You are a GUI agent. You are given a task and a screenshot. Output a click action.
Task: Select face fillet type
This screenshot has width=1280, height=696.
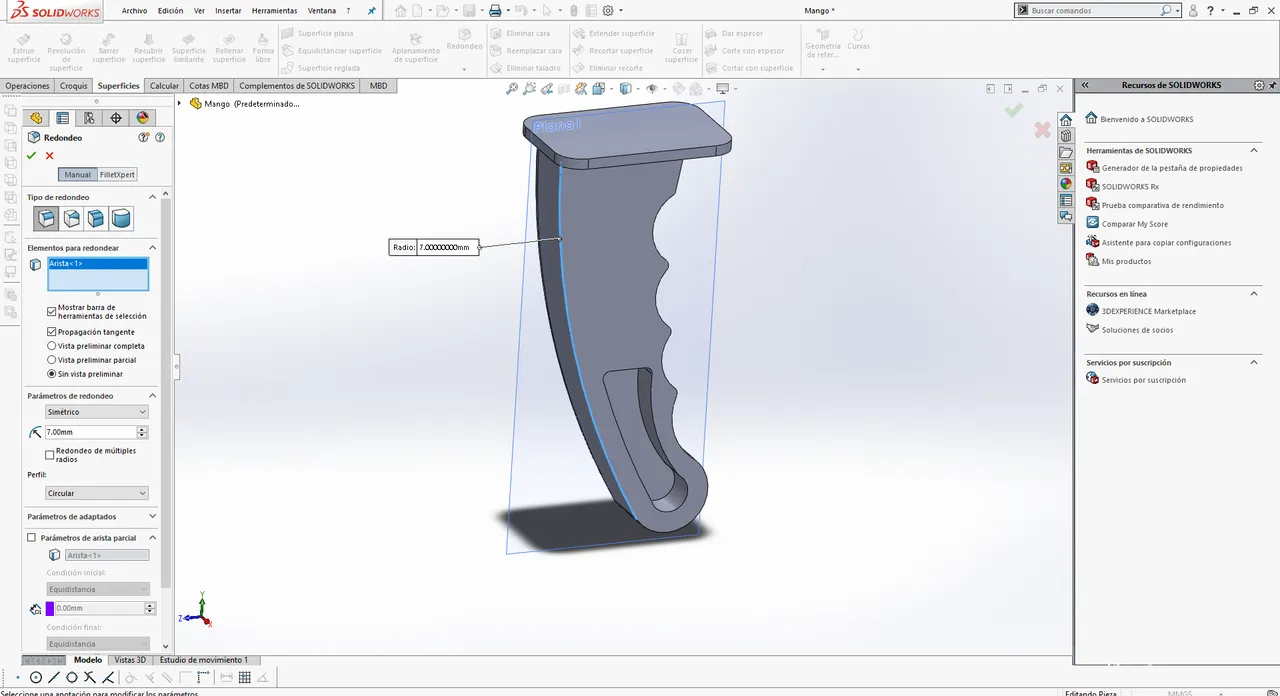click(96, 218)
